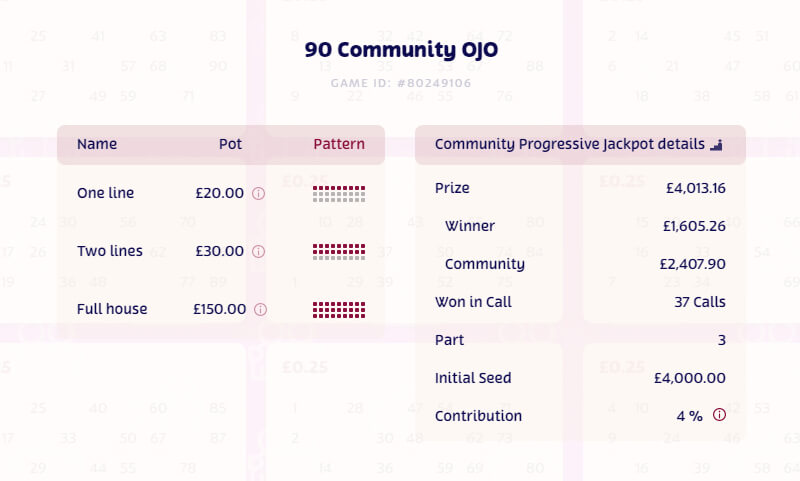
Task: Click the Pattern column header
Action: 339,144
